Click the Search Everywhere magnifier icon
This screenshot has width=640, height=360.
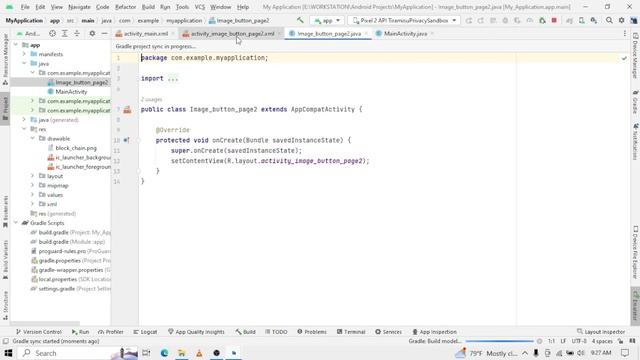click(x=609, y=20)
